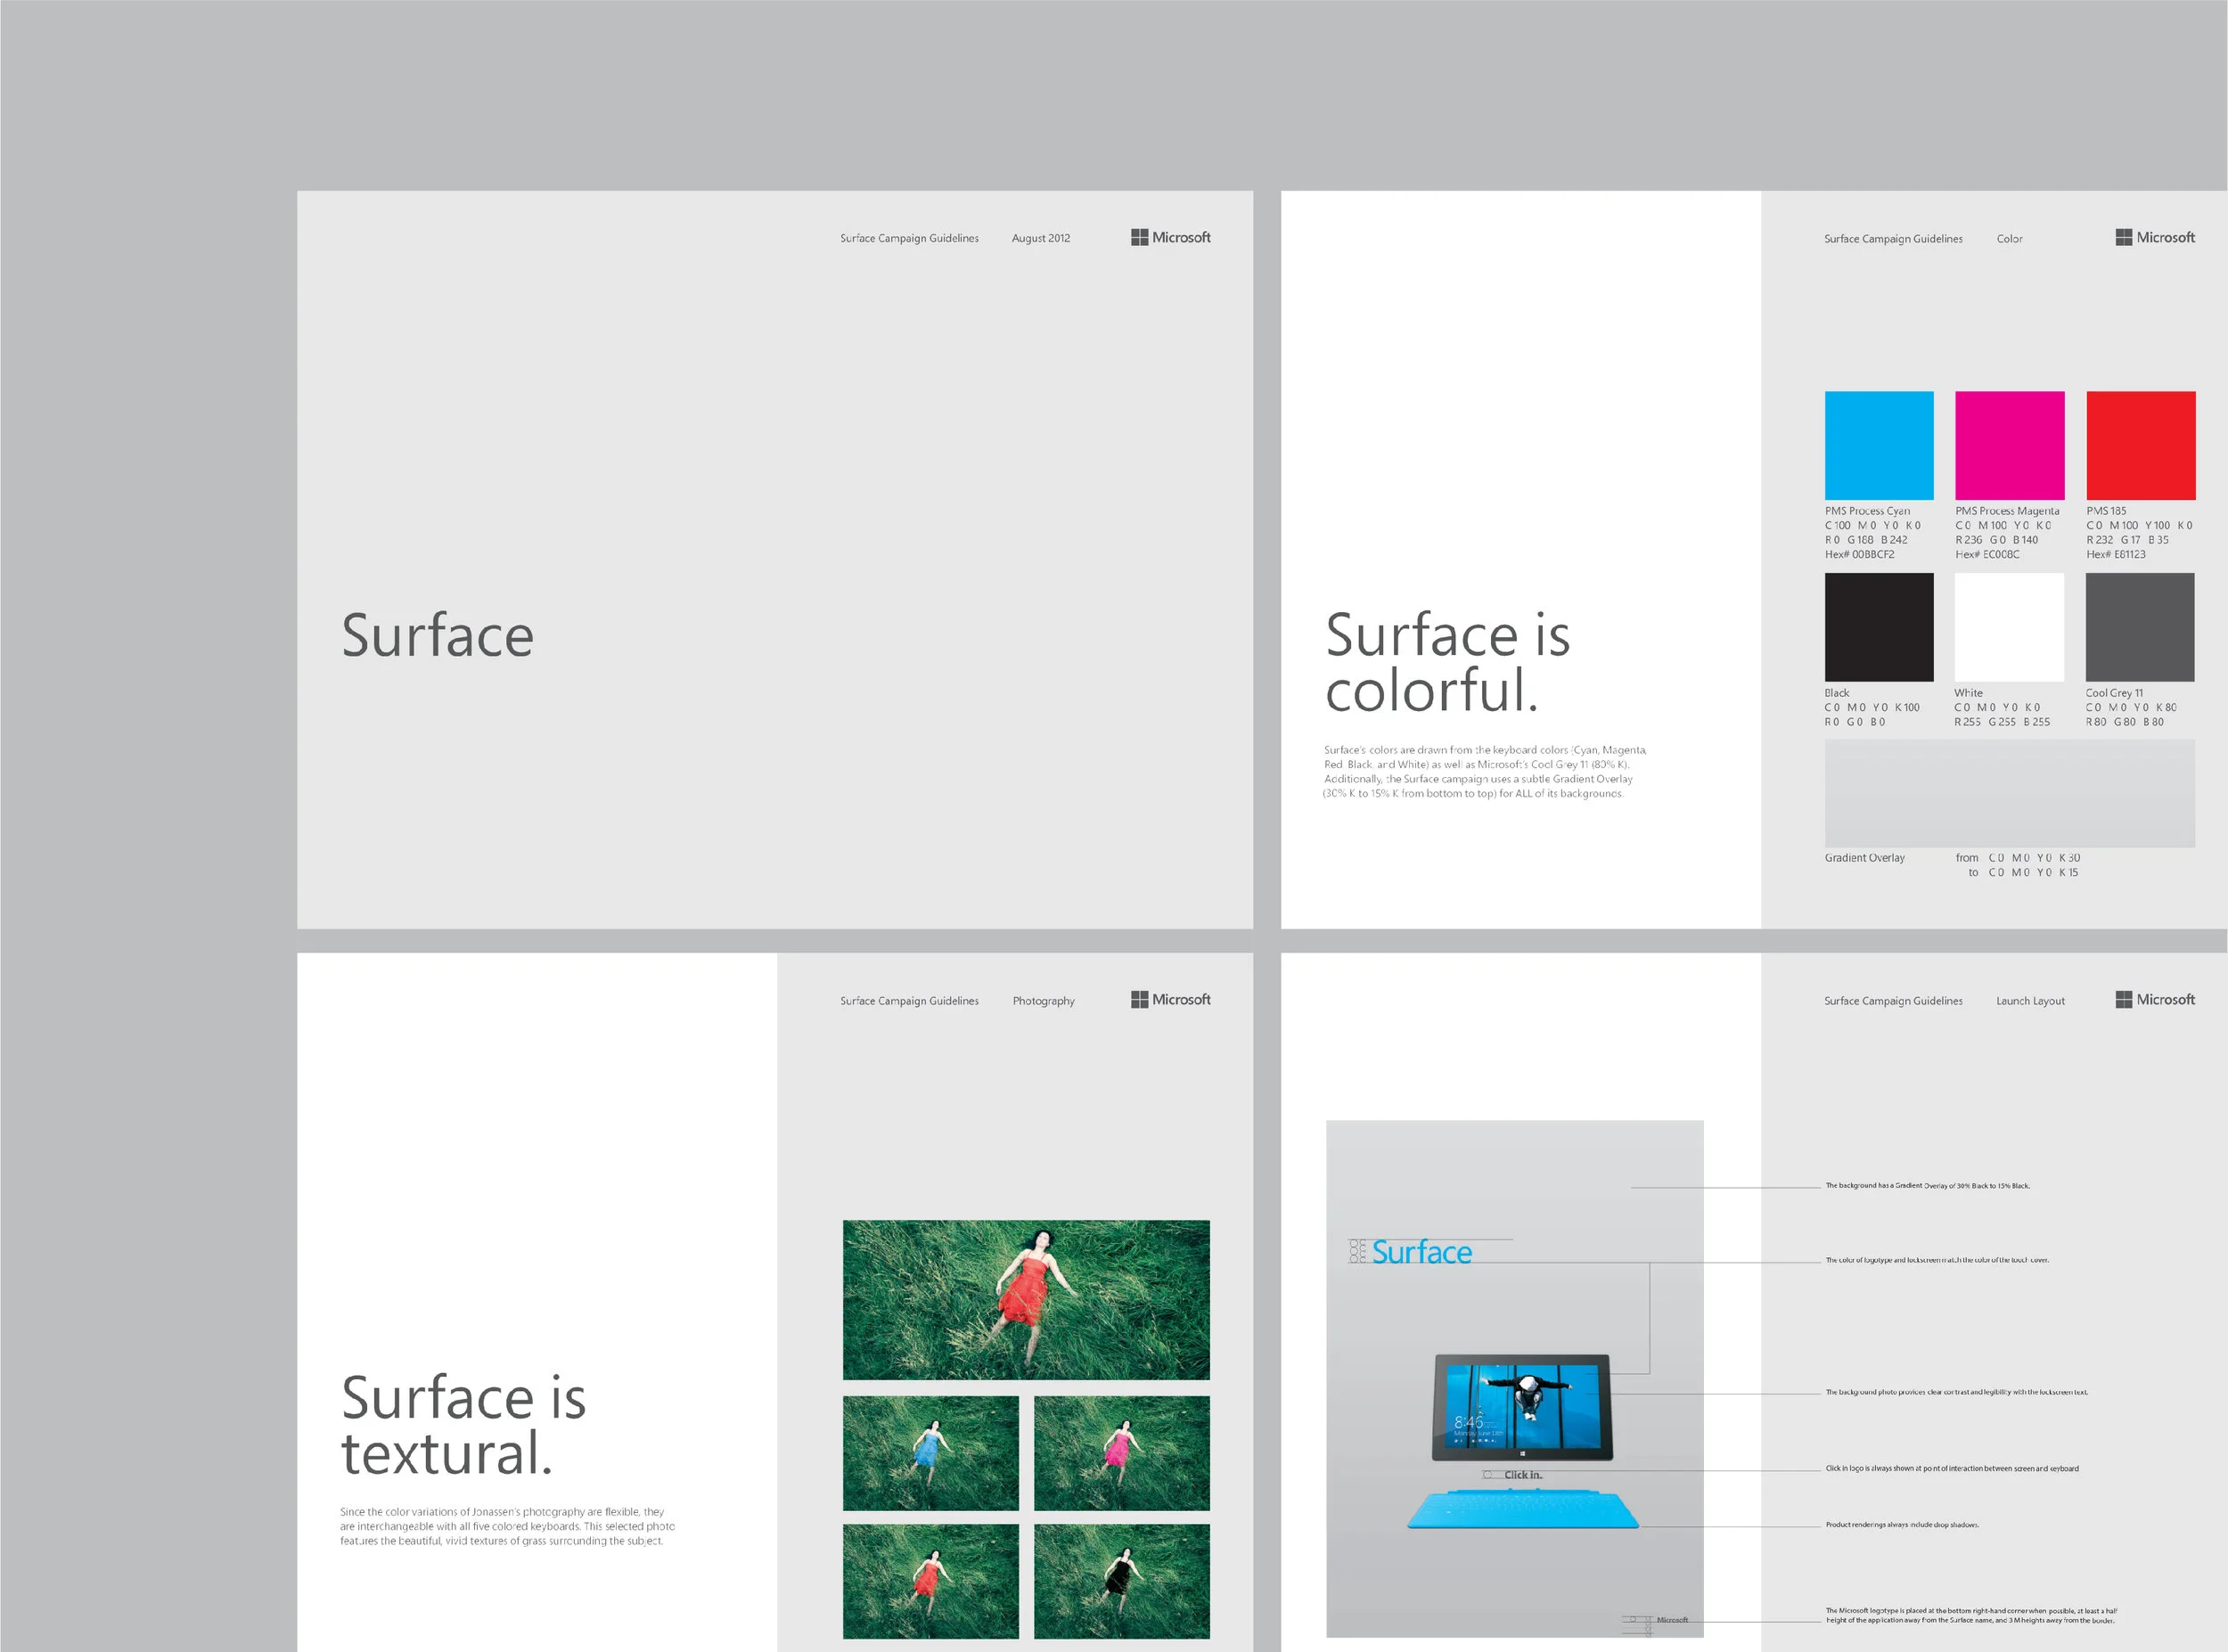Click the 'Surface is colorful.' heading
2228x1652 pixels.
coord(1448,662)
